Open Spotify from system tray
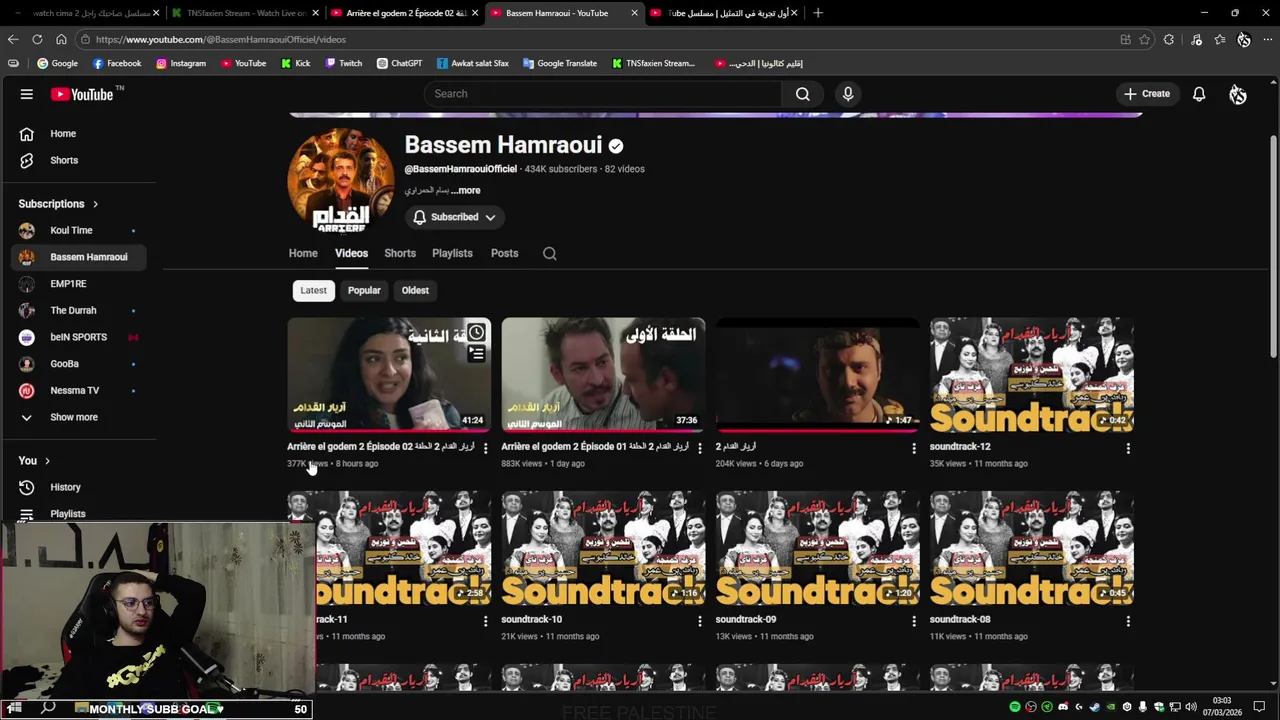The width and height of the screenshot is (1280, 720). 1015,707
